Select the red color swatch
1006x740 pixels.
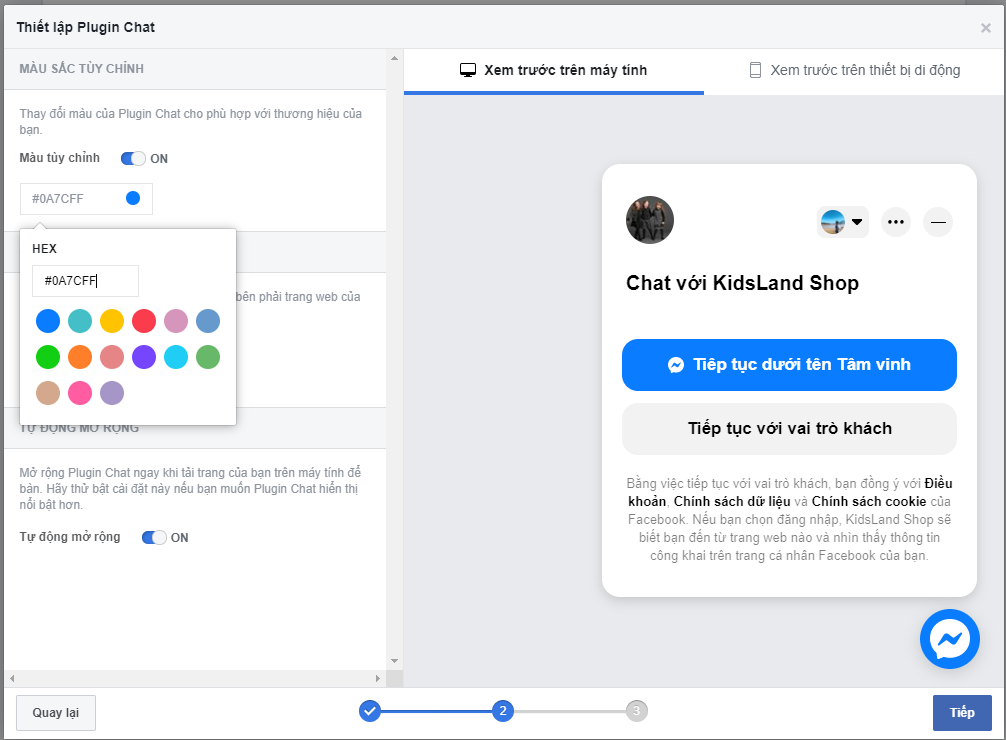click(144, 321)
